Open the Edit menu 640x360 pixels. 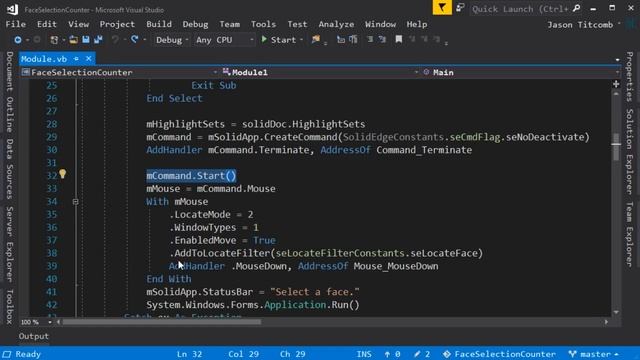[47, 24]
